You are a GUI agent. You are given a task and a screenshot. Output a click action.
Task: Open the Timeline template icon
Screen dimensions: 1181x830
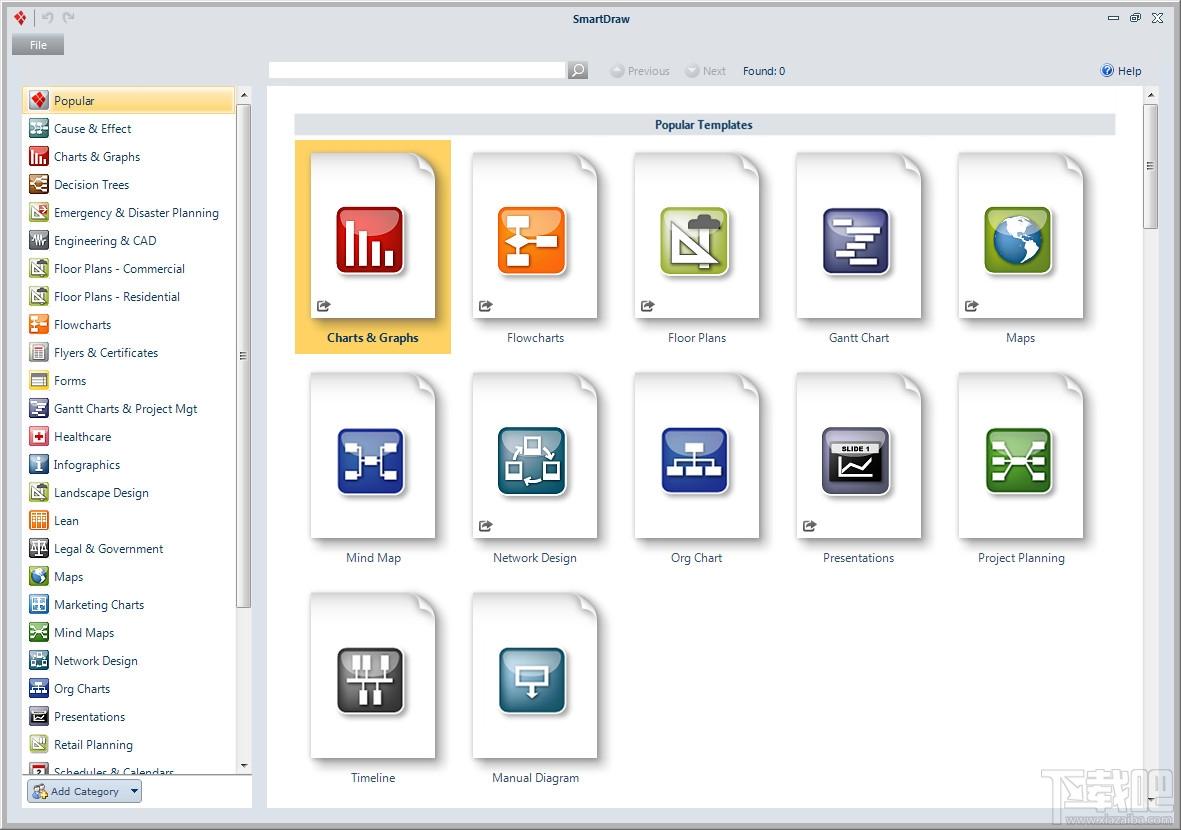pos(370,680)
